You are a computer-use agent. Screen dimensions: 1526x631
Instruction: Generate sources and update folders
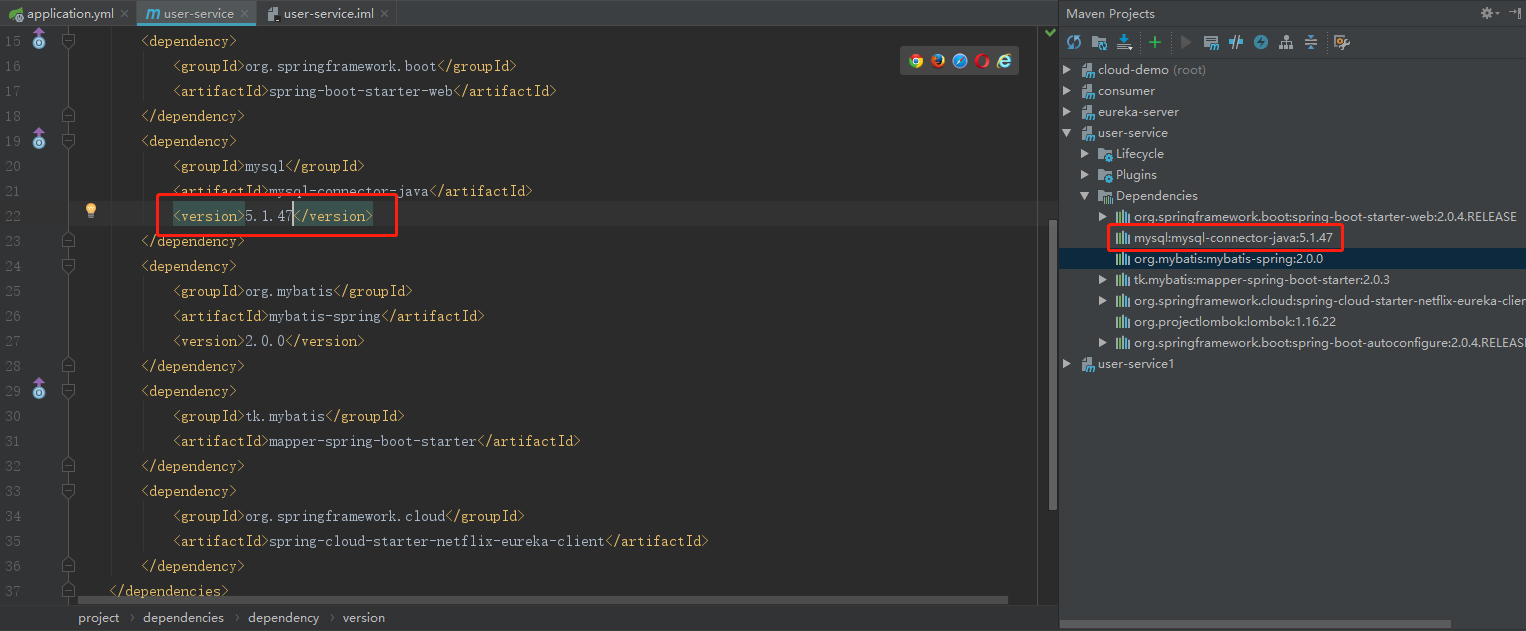point(1100,42)
